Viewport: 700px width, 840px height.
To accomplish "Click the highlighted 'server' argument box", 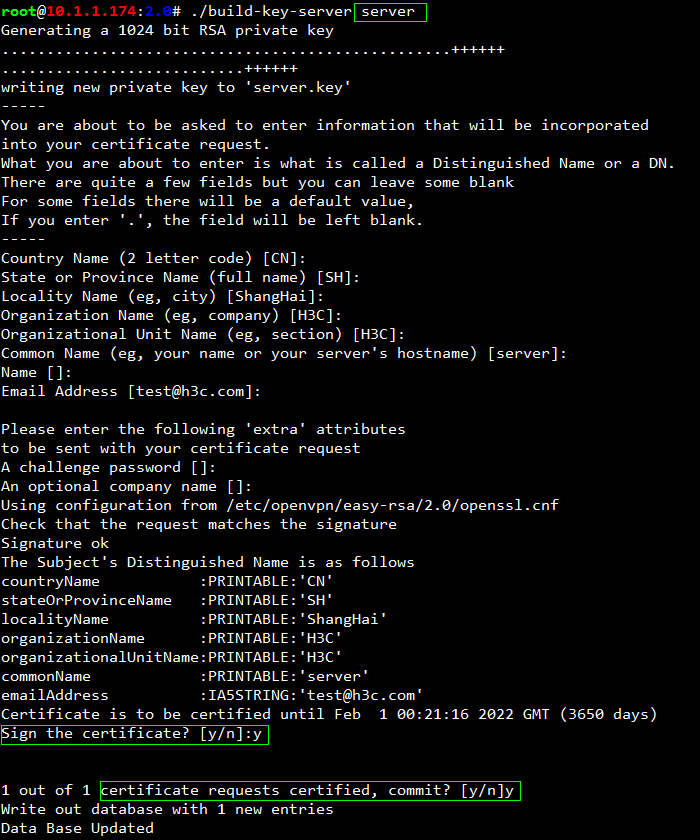I will [390, 12].
